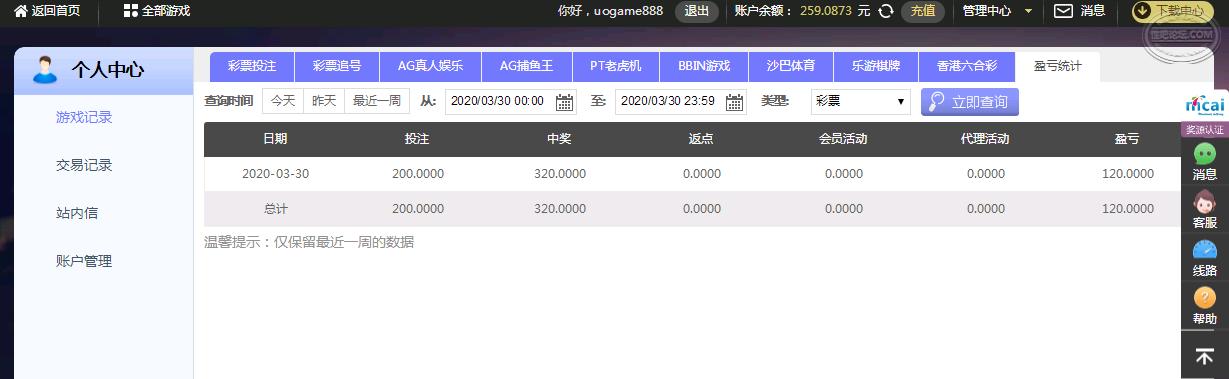Screen dimensions: 1229x379
Task: Click the home icon beside 返回首页
Action: [x=21, y=11]
